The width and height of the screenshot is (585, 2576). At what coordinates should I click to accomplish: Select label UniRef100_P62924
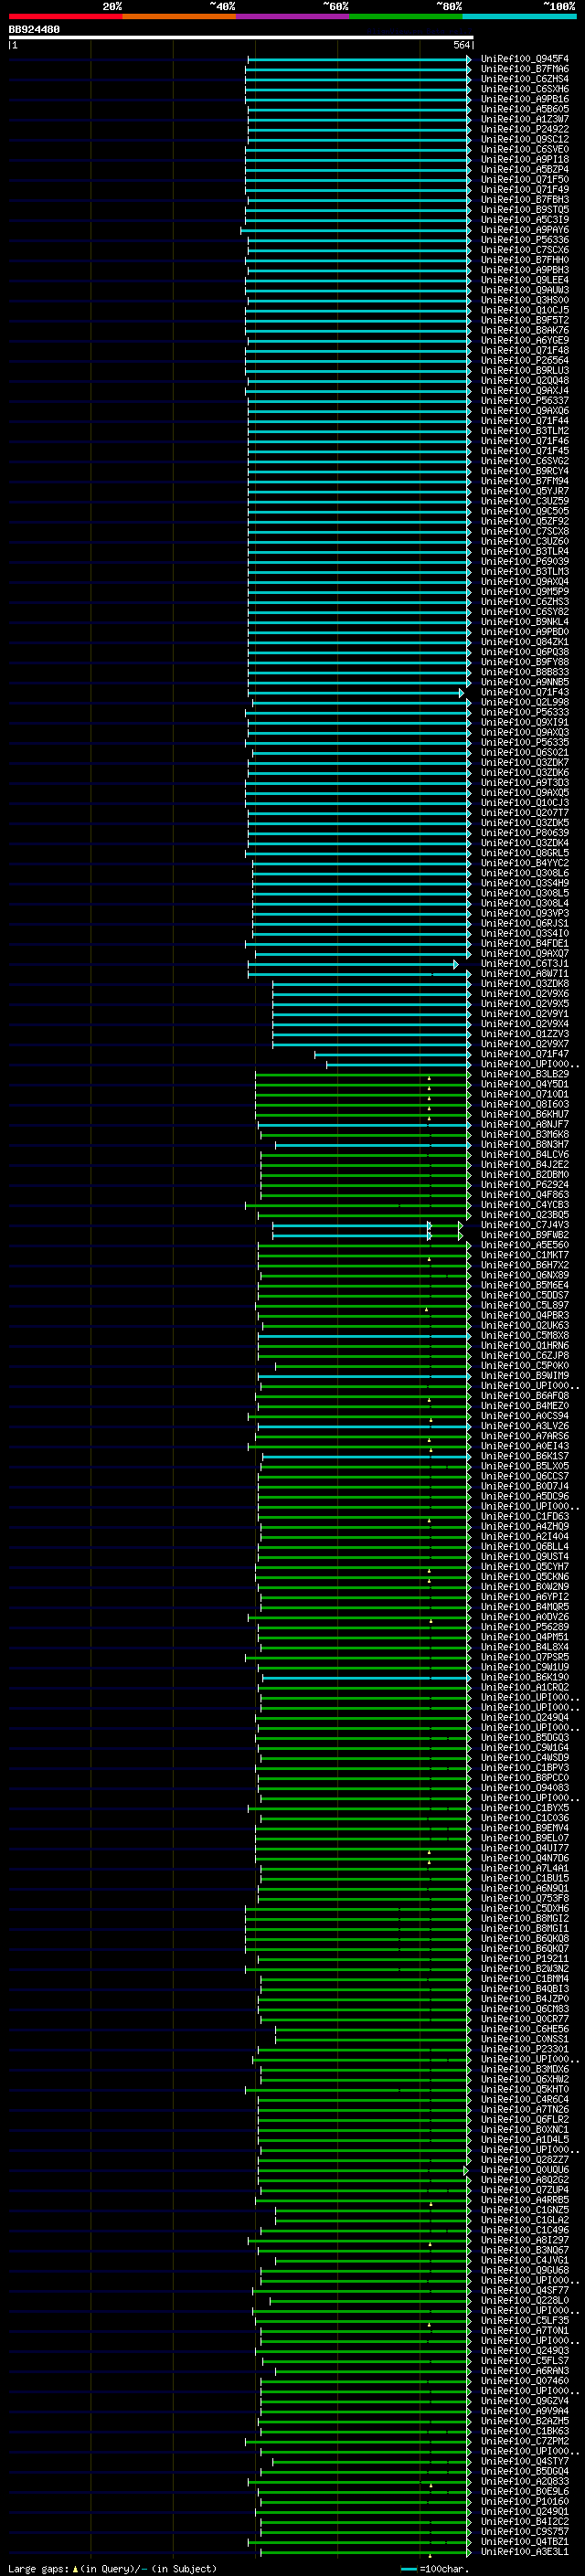point(525,1184)
